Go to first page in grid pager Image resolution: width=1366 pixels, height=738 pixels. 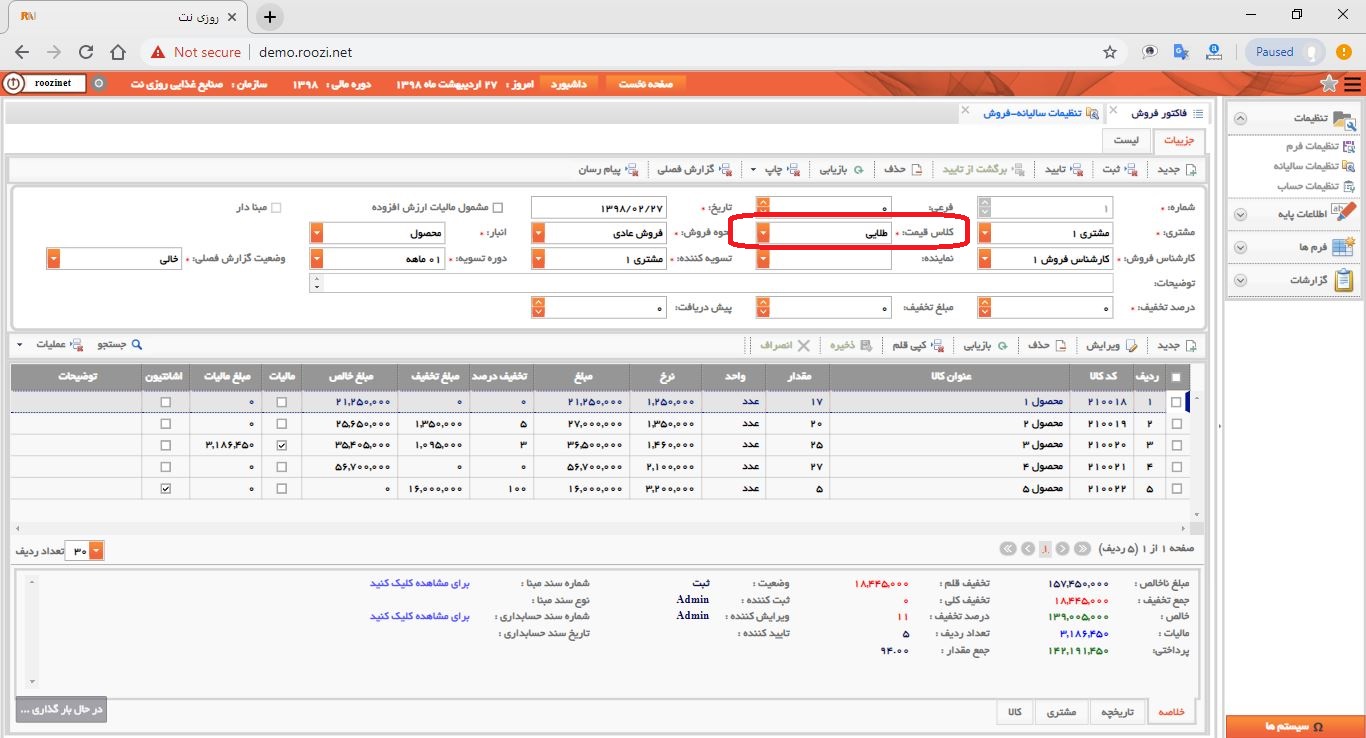tap(1083, 548)
